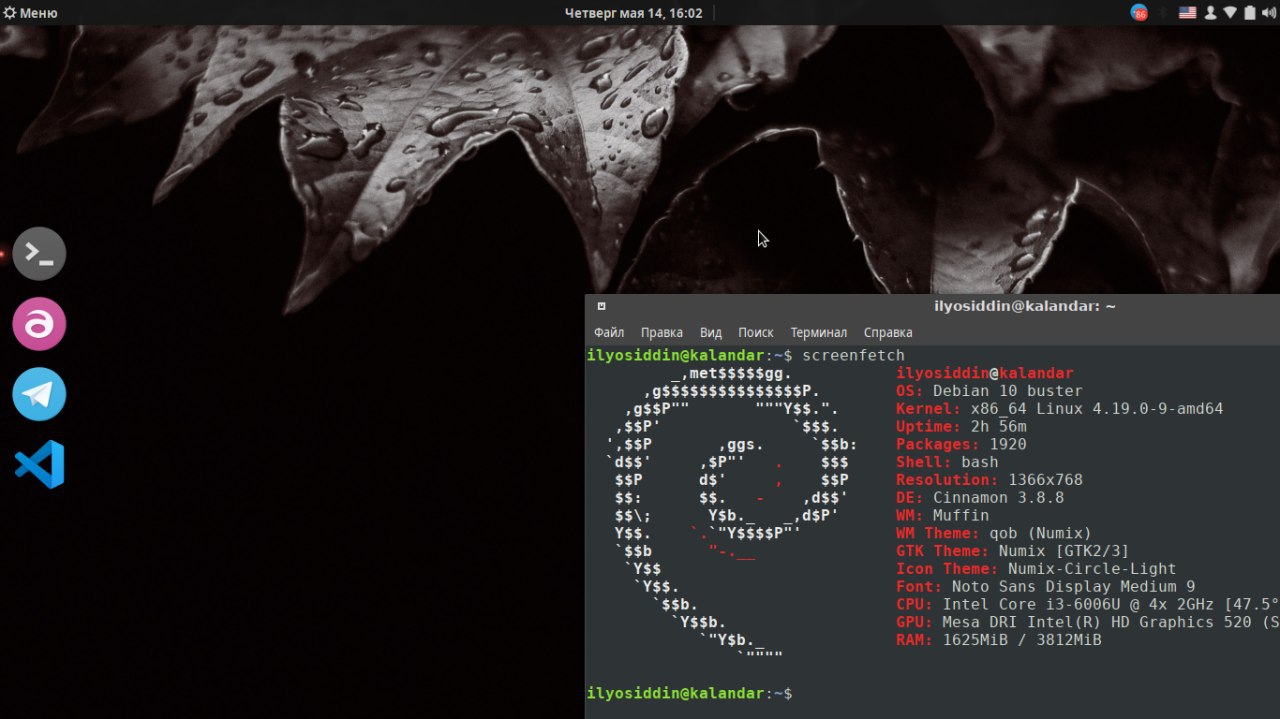
Task: Click the dim Bluetooth tray icon
Action: (1163, 13)
